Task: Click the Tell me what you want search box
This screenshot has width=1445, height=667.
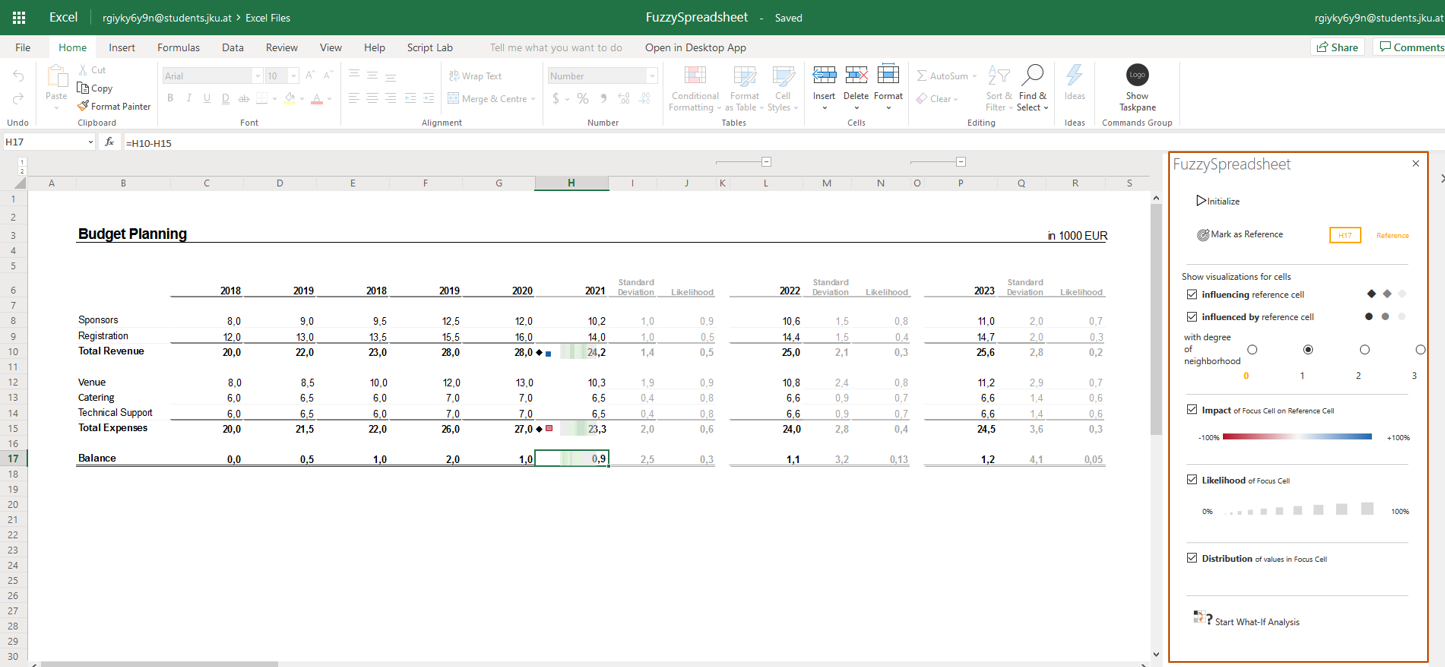Action: (556, 47)
